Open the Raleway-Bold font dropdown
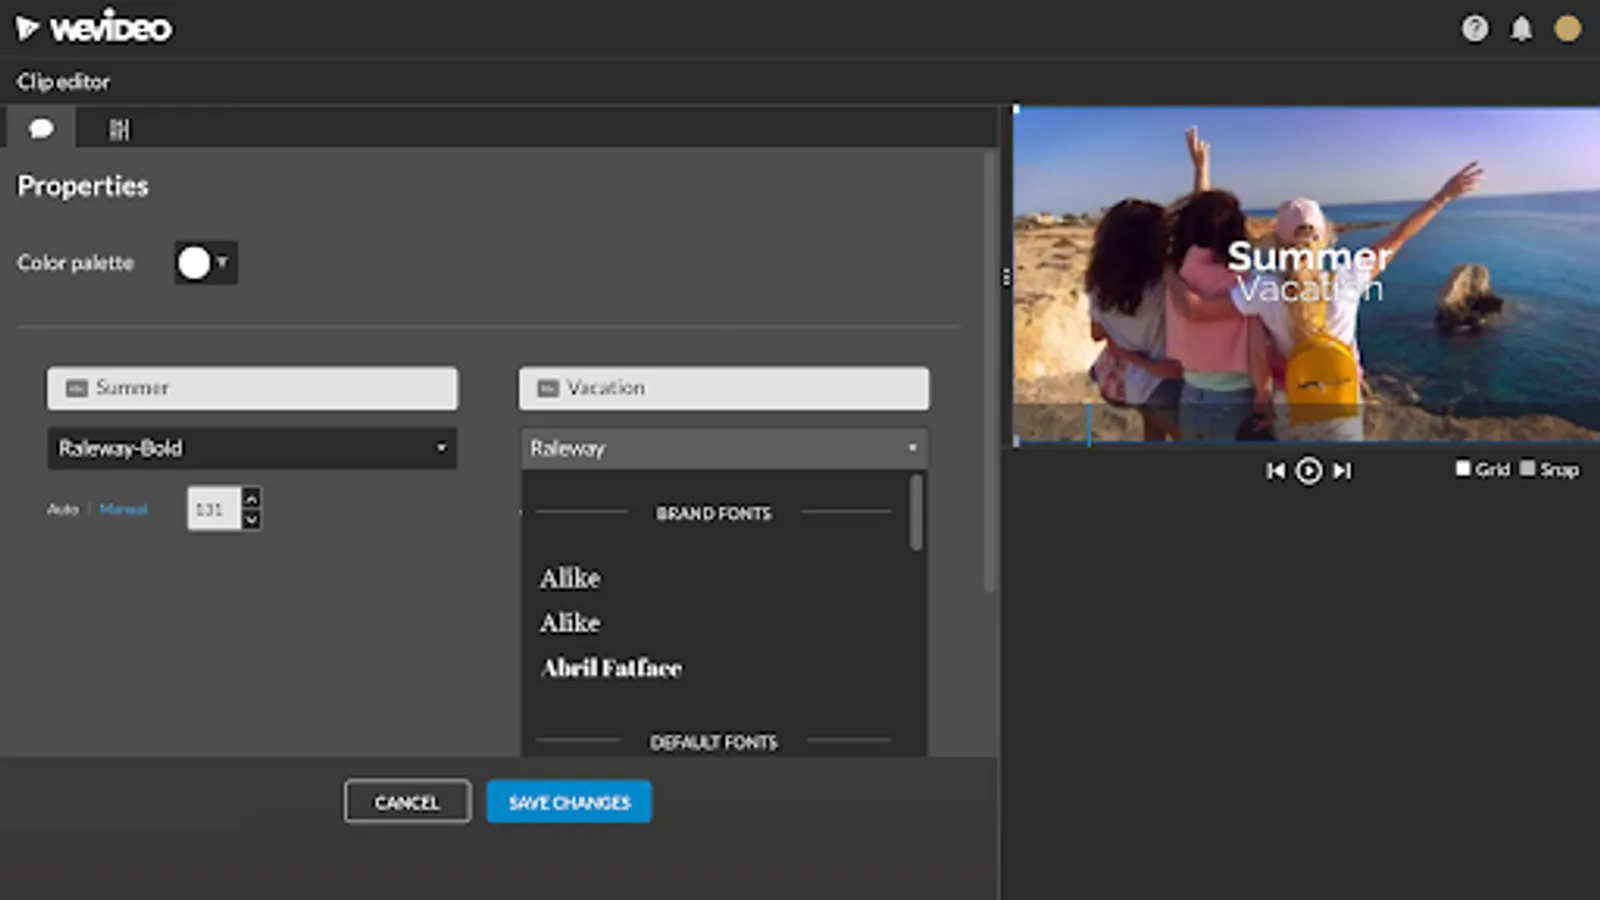The width and height of the screenshot is (1600, 900). pos(252,448)
